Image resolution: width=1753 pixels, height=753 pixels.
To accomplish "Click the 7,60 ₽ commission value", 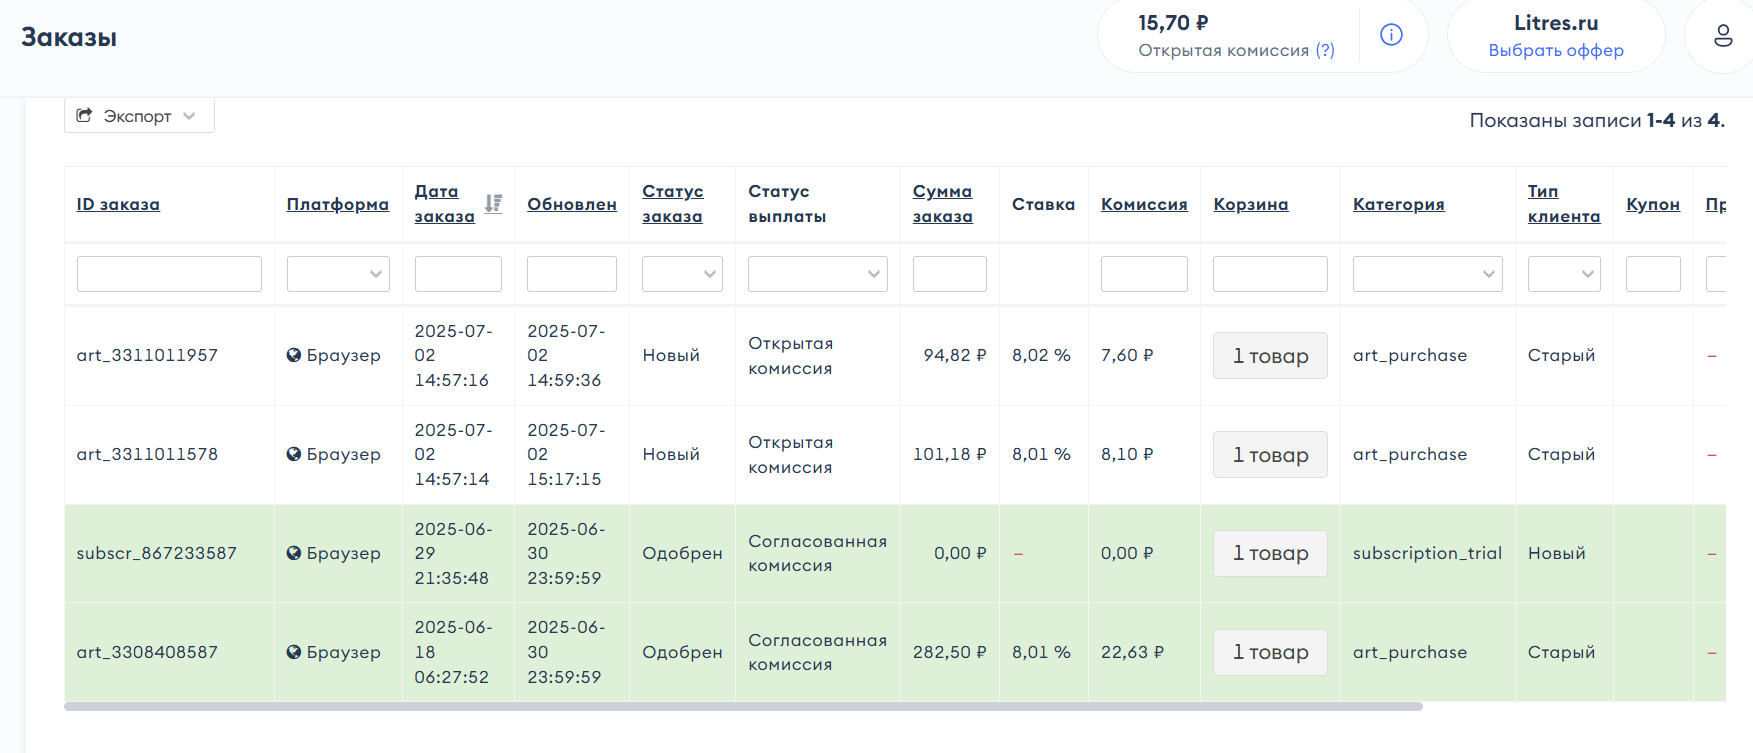I will tap(1127, 355).
